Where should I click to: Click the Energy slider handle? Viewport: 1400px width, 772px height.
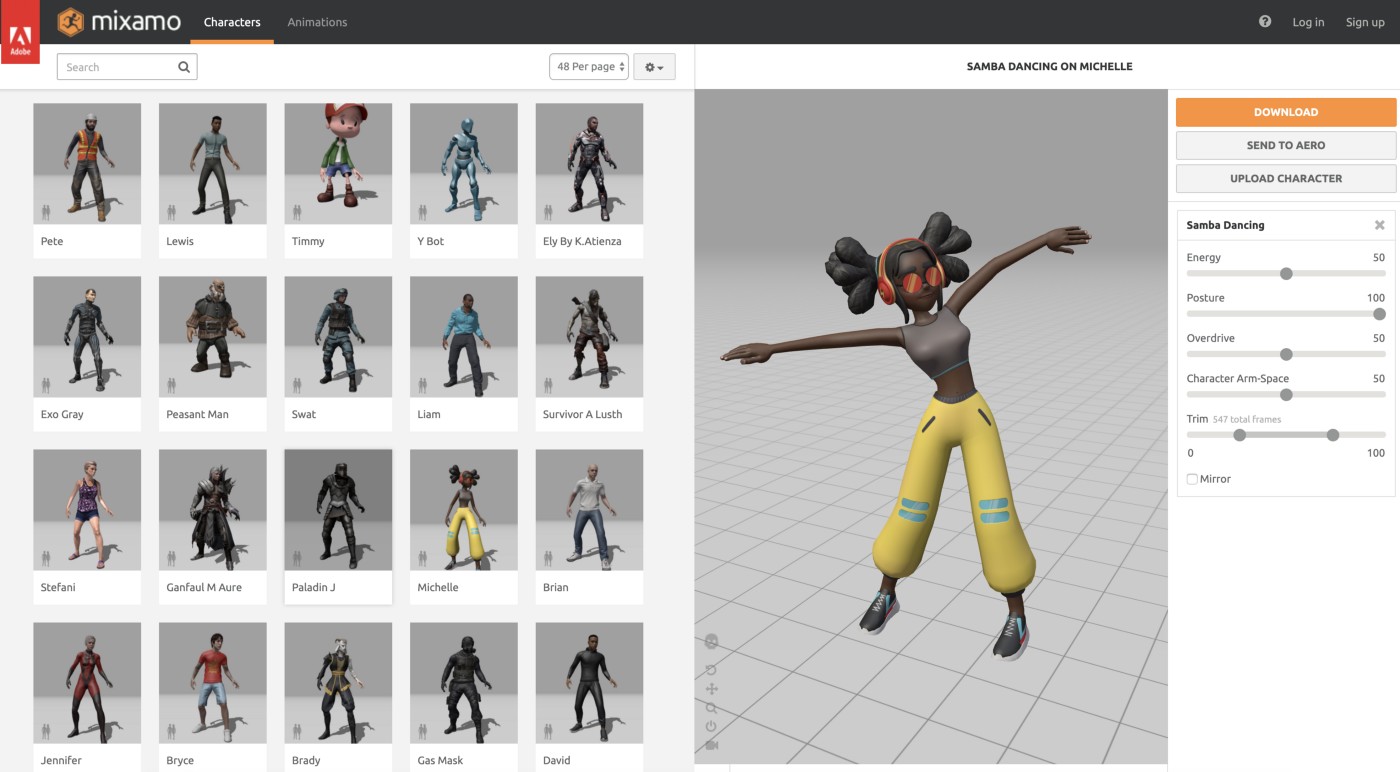point(1286,274)
